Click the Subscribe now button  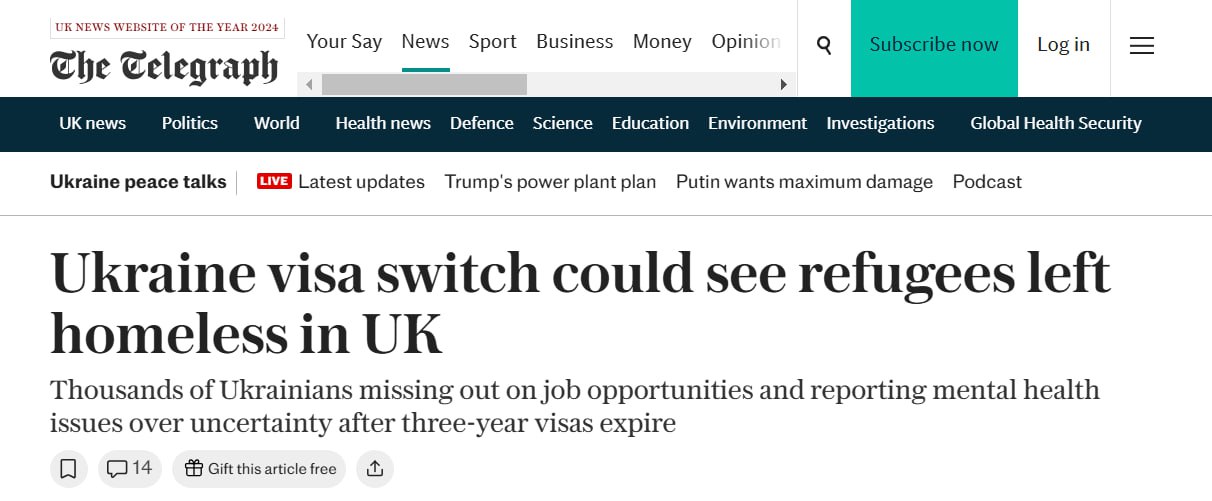pyautogui.click(x=934, y=45)
